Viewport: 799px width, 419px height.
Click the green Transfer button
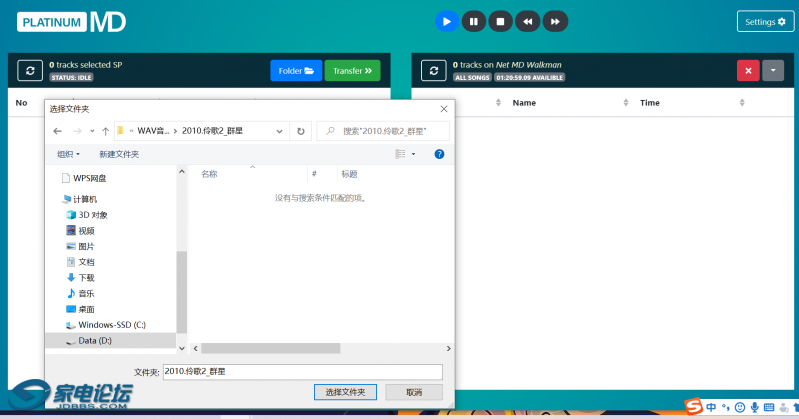click(x=352, y=71)
